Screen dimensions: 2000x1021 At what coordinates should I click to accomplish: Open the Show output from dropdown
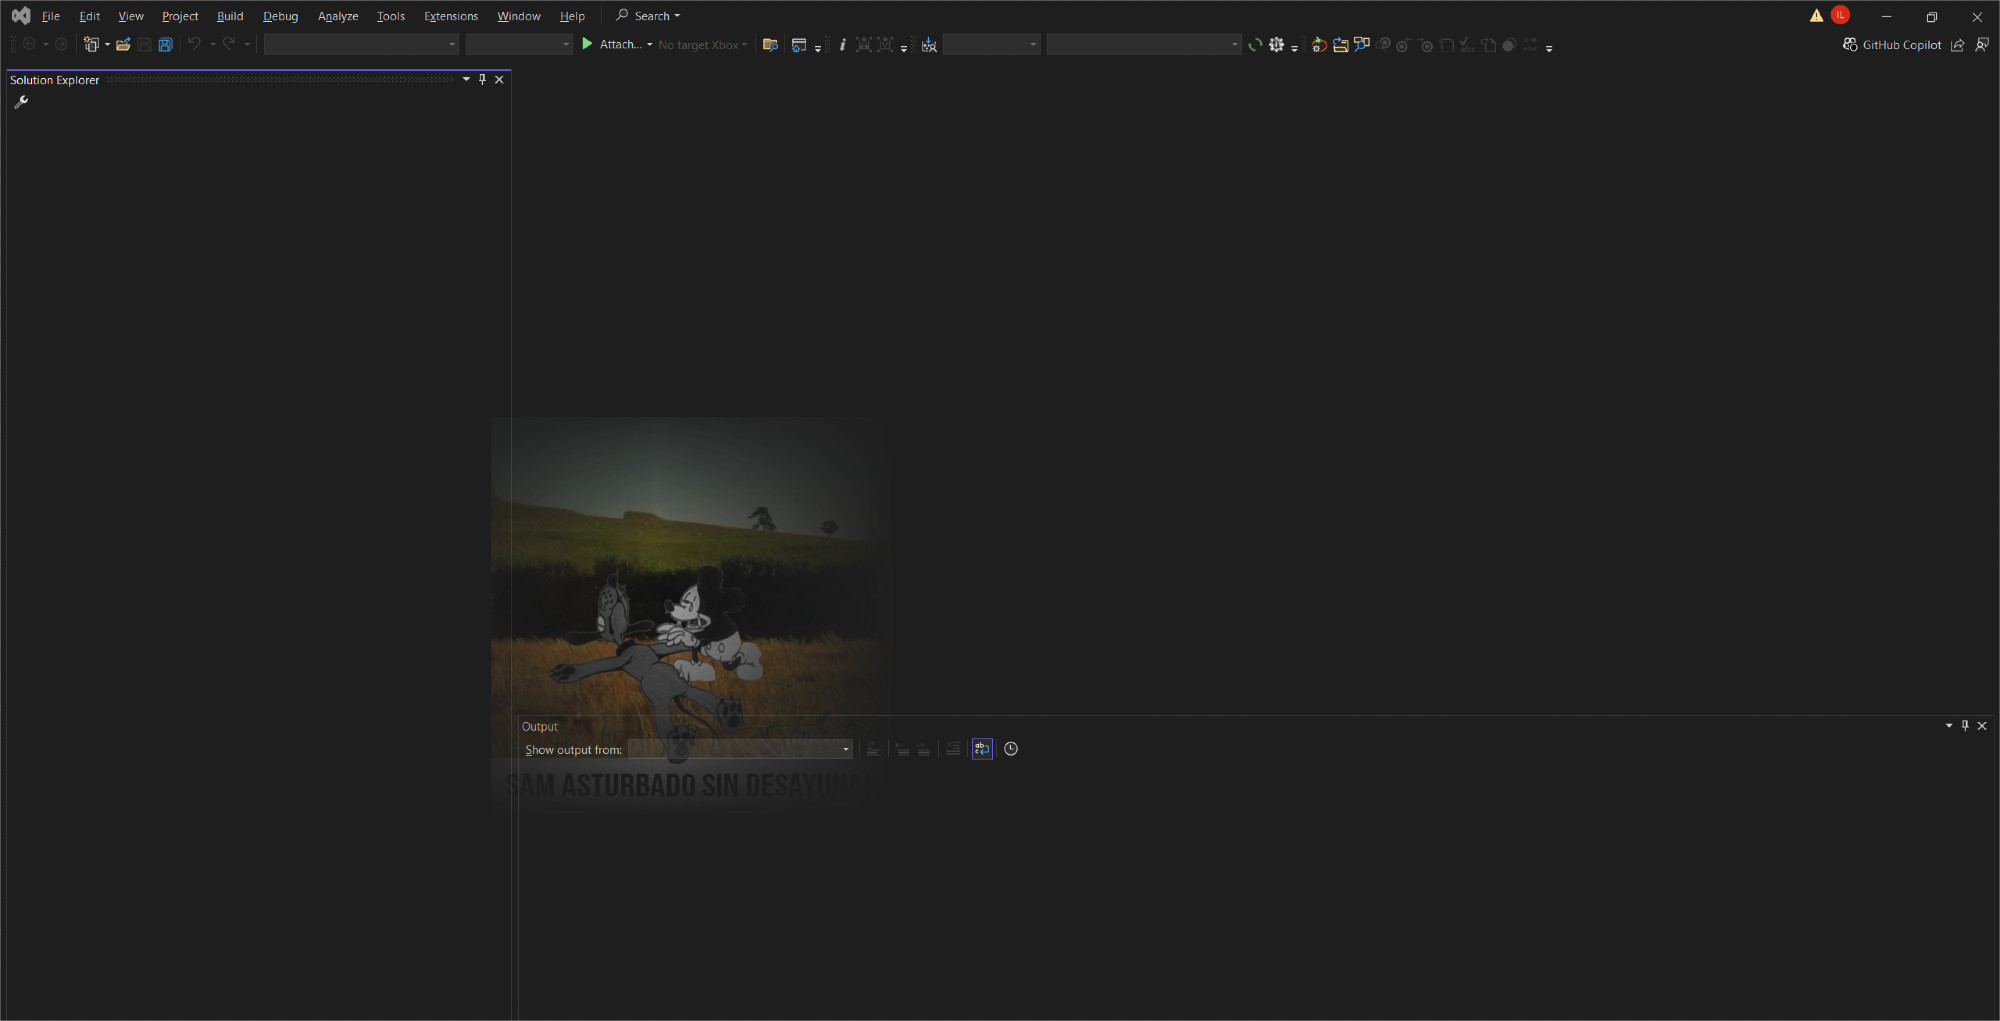[x=740, y=749]
